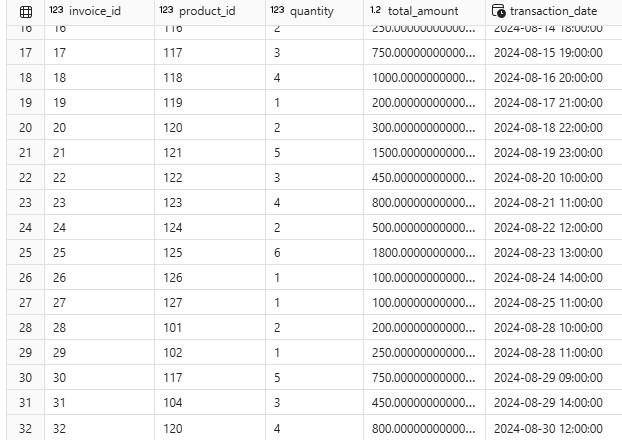
Task: Click quantity cell 5 in row 21
Action: pyautogui.click(x=315, y=152)
